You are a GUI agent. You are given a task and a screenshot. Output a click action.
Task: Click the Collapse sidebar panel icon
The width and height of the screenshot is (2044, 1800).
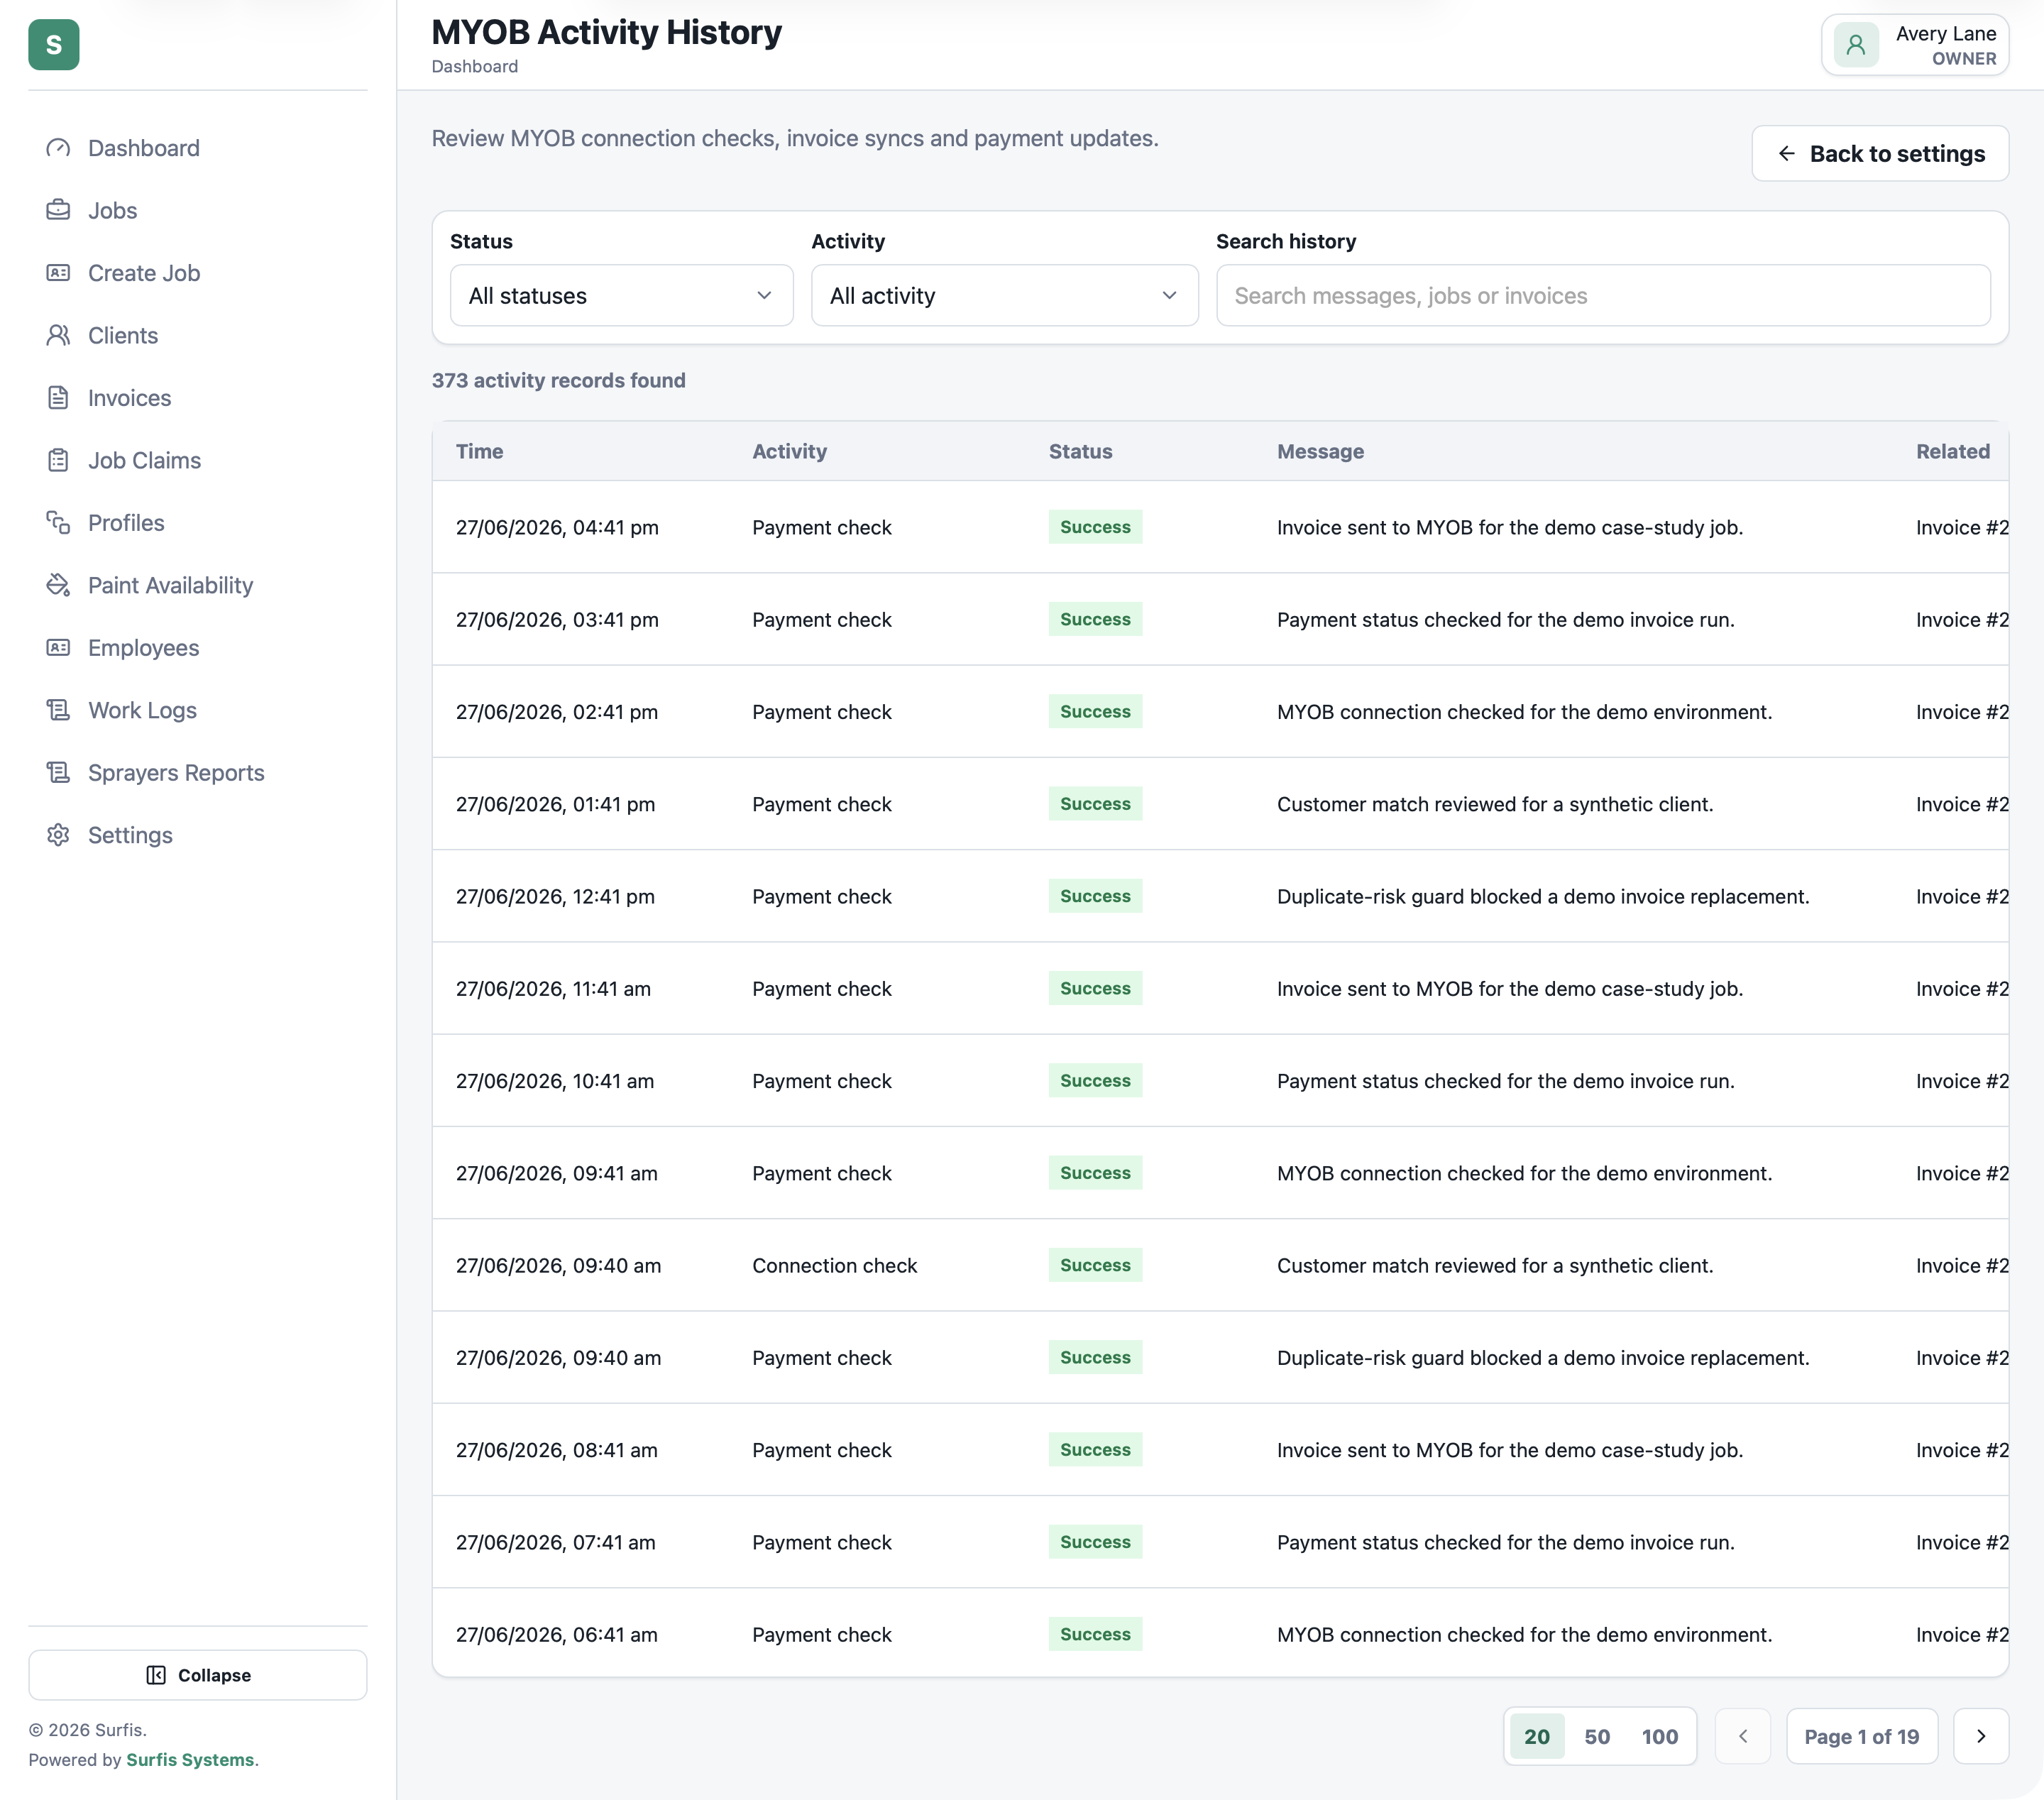coord(156,1675)
